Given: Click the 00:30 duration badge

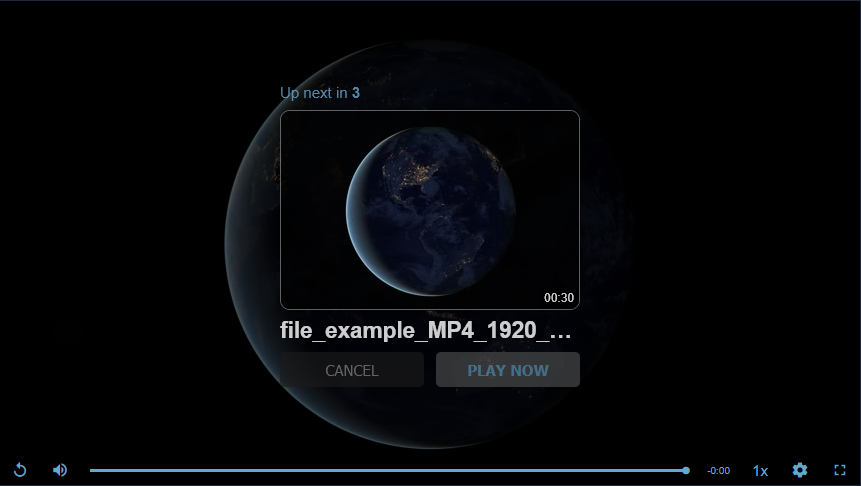Looking at the screenshot, I should pyautogui.click(x=559, y=298).
